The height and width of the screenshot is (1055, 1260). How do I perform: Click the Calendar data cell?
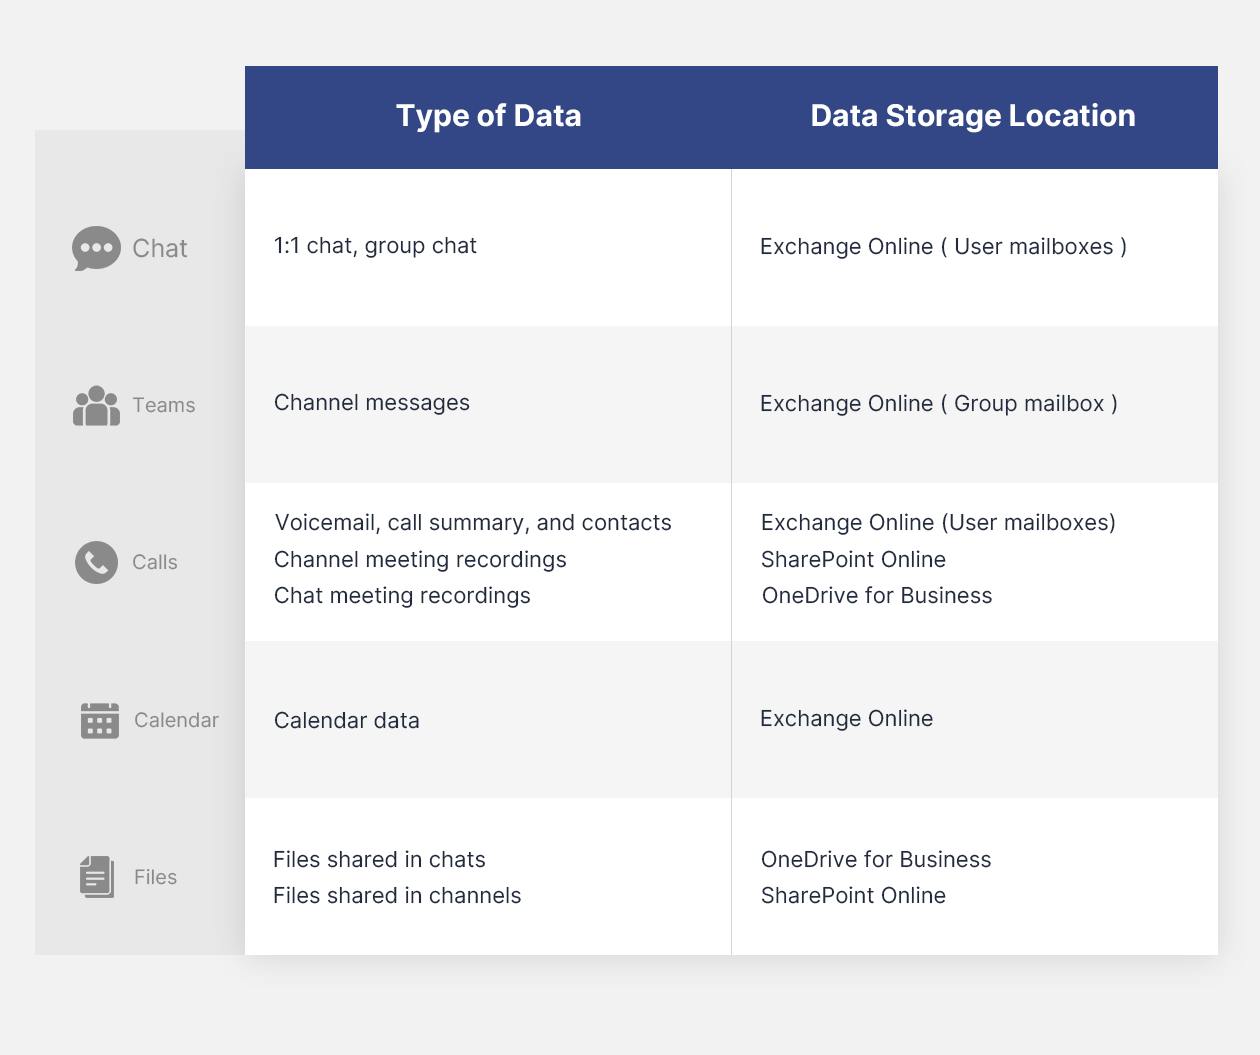[x=347, y=721]
